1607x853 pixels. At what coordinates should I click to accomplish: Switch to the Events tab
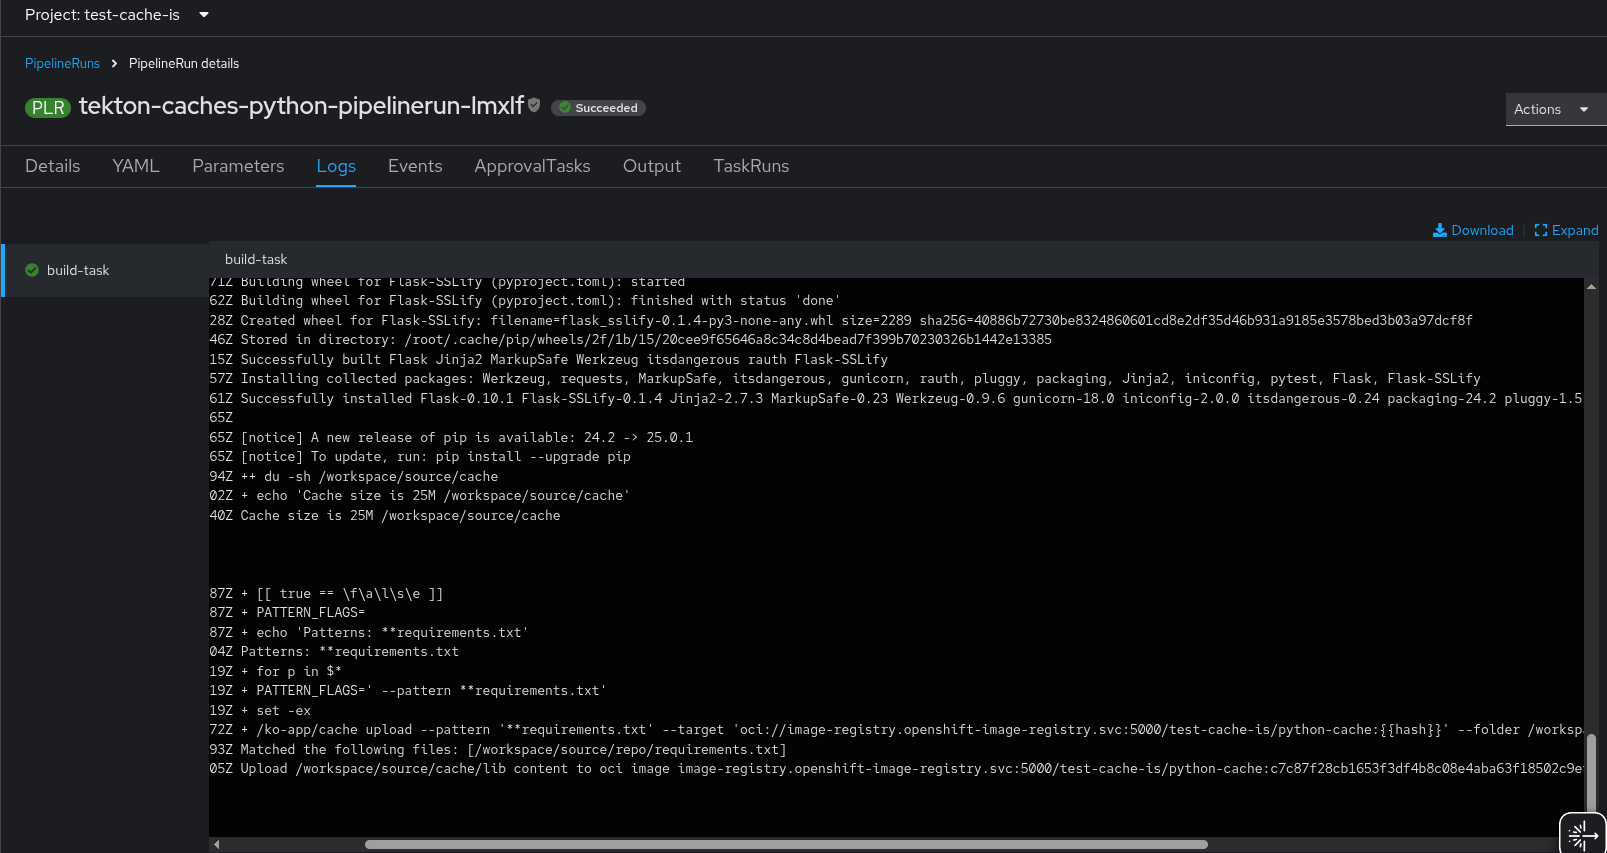coord(415,166)
